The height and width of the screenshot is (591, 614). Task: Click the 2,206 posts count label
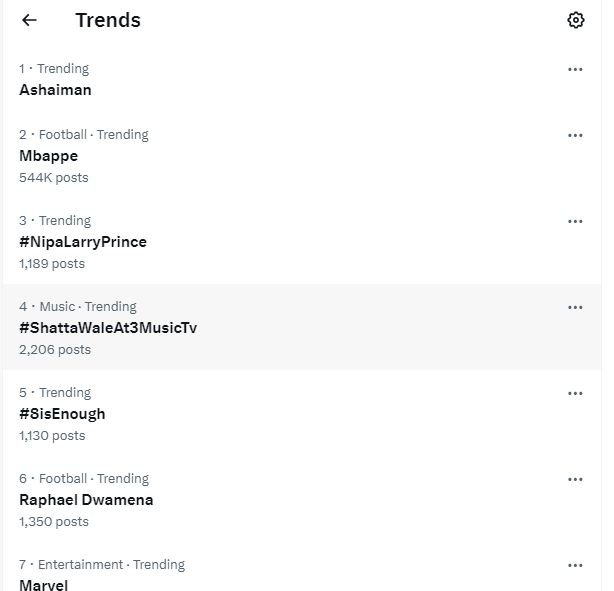(55, 350)
